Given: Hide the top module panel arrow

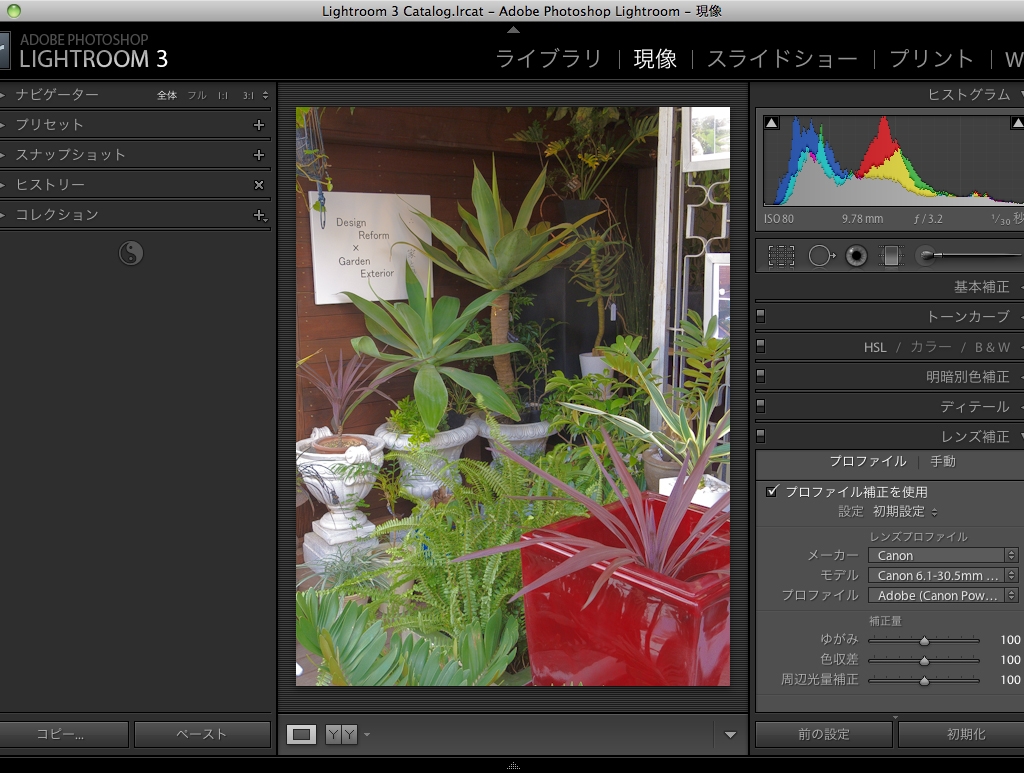Looking at the screenshot, I should tap(513, 30).
